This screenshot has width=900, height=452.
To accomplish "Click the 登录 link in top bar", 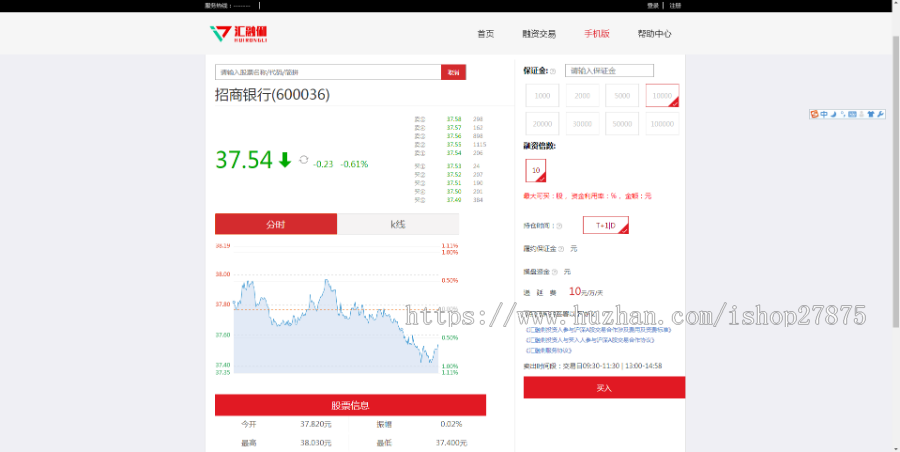I will click(x=653, y=5).
